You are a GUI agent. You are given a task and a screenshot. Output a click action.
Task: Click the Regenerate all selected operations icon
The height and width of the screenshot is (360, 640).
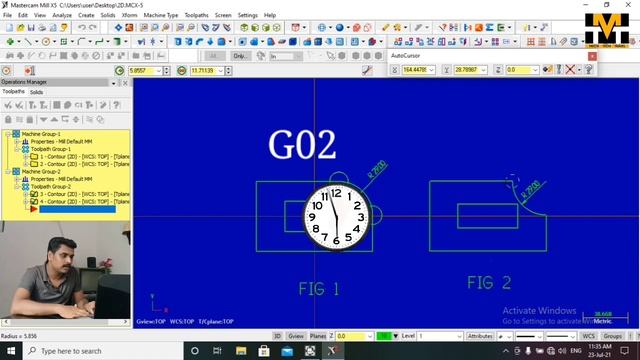[x=32, y=105]
